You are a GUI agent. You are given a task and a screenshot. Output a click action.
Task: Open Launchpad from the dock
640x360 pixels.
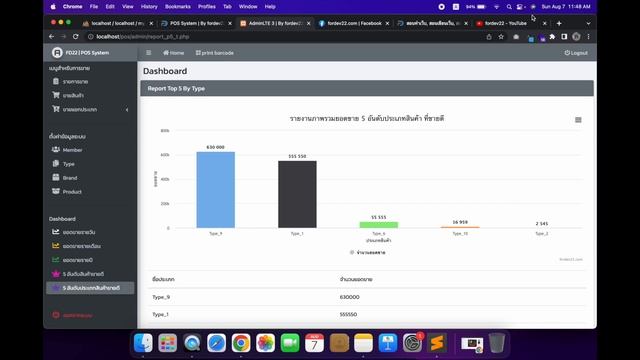click(x=168, y=343)
